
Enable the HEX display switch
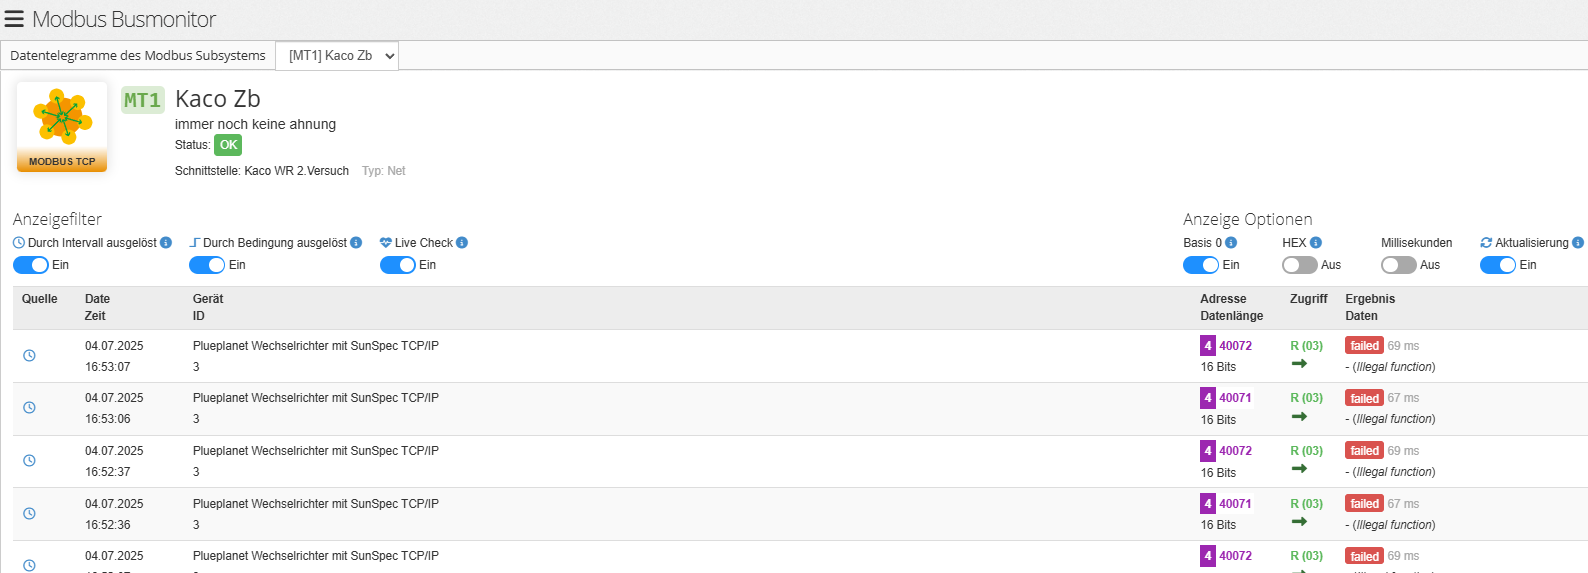coord(1300,265)
